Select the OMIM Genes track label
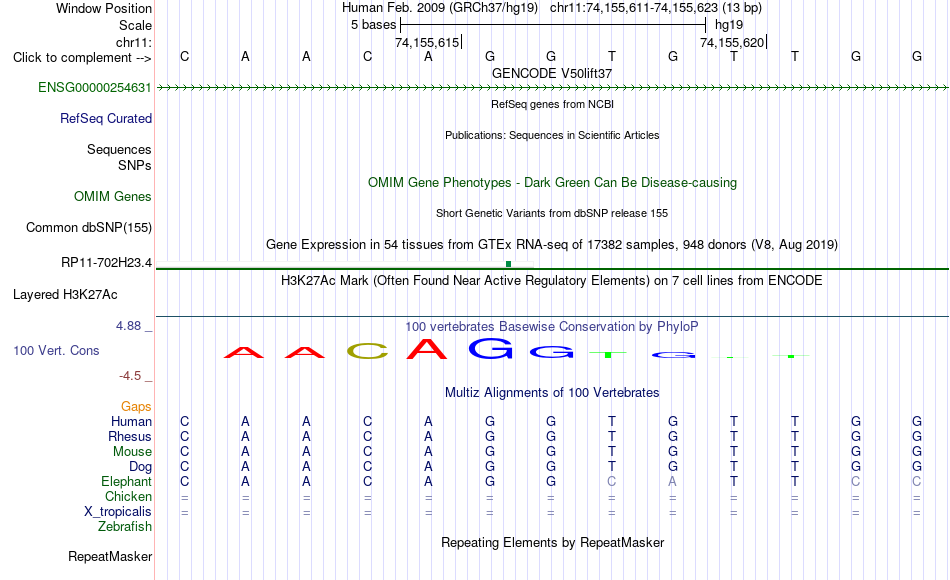Image resolution: width=950 pixels, height=580 pixels. 113,196
